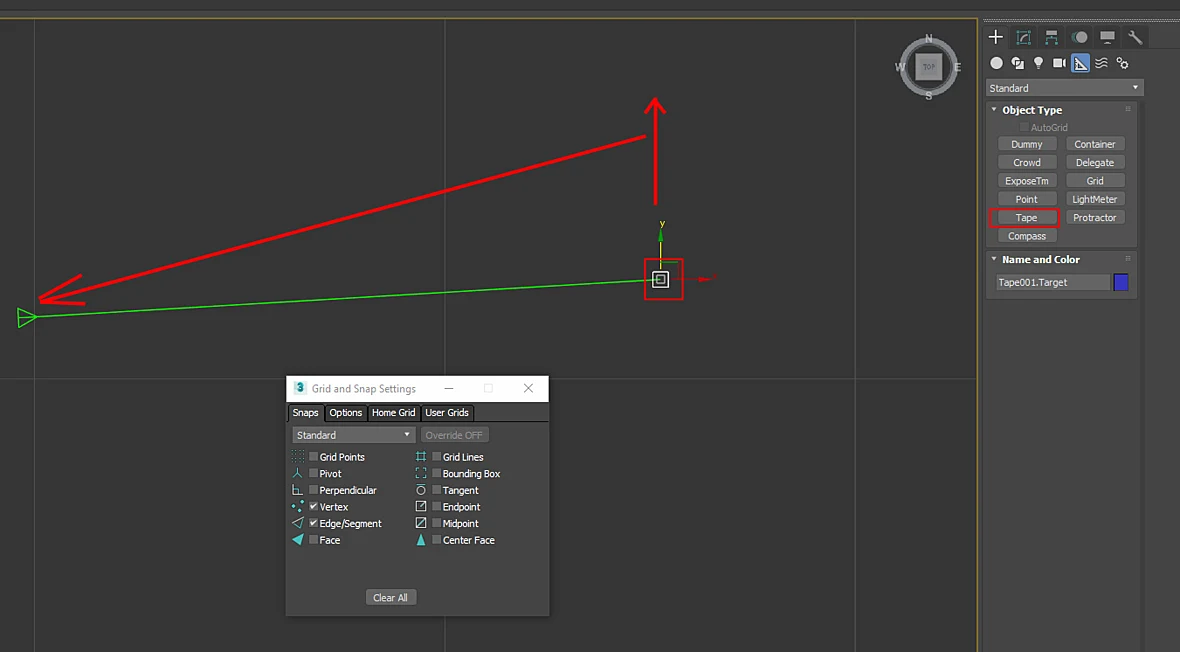This screenshot has height=652, width=1180.
Task: Switch to the Options tab
Action: click(345, 413)
